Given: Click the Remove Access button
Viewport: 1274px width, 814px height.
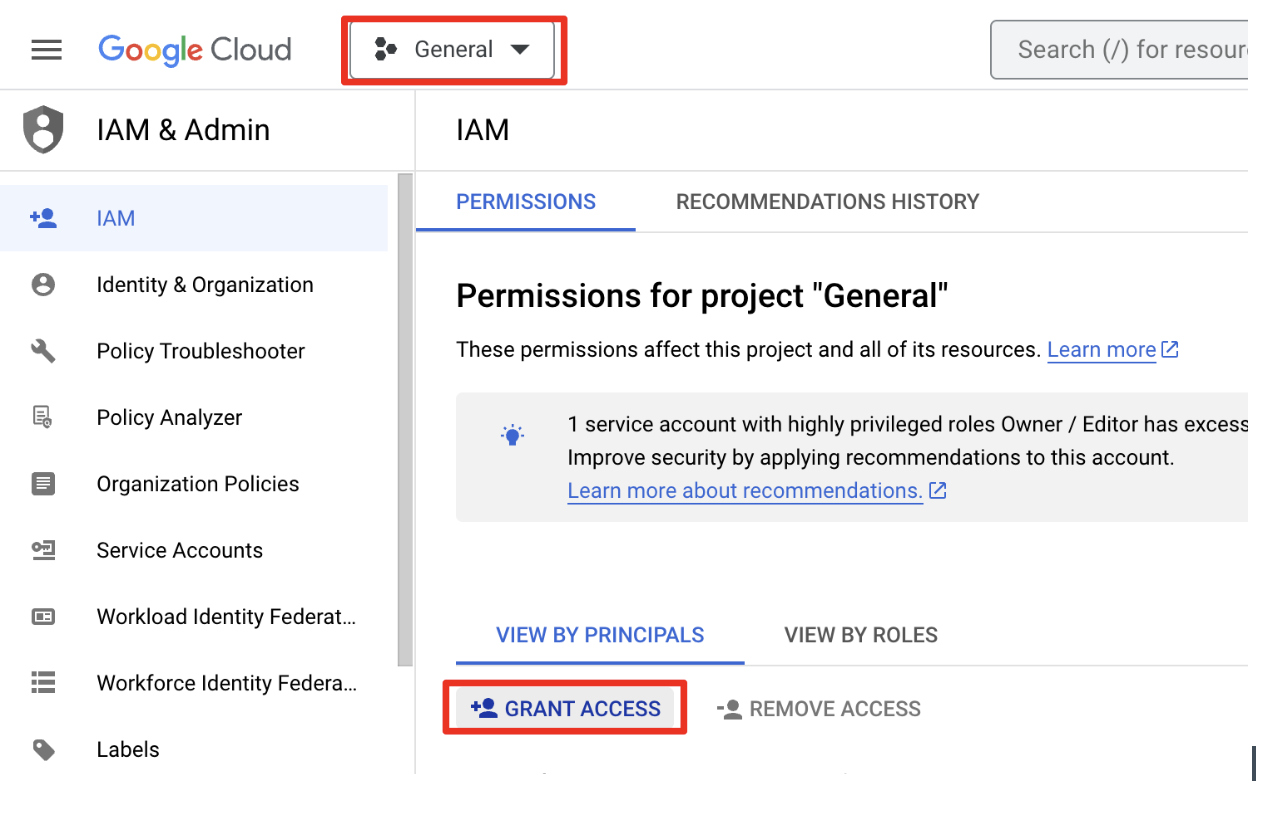Looking at the screenshot, I should (x=819, y=709).
